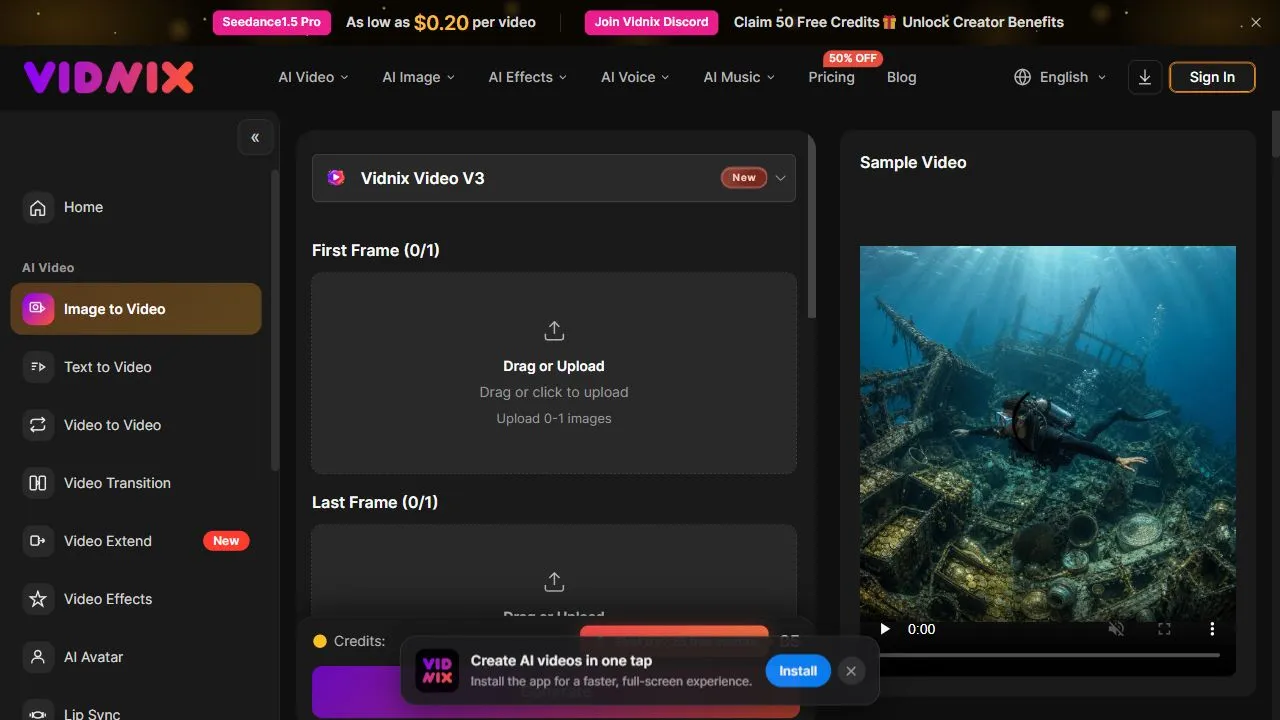This screenshot has height=720, width=1280.
Task: Click the gold Credits coin icon
Action: coord(320,641)
